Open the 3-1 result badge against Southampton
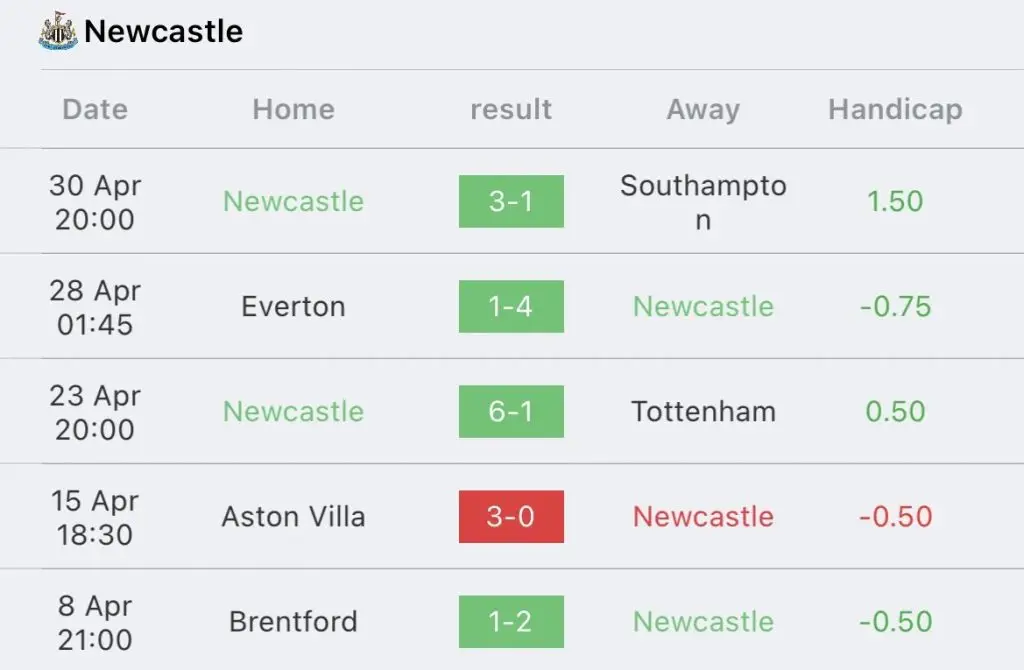1024x670 pixels. 511,201
